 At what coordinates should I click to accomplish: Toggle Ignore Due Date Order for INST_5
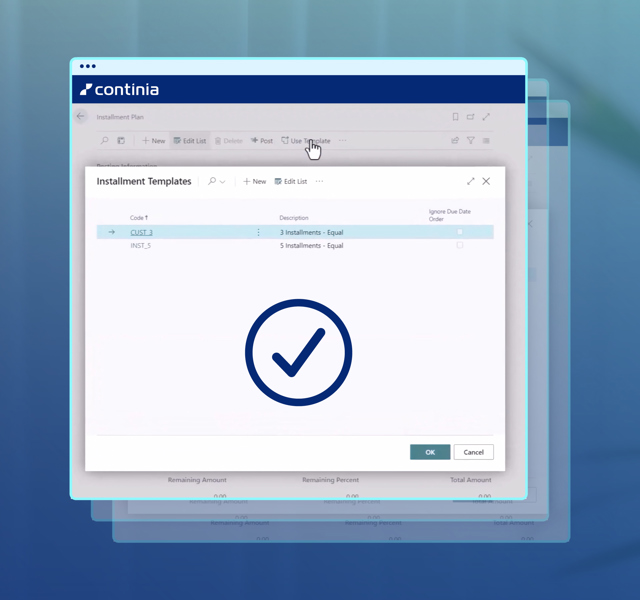[x=460, y=245]
